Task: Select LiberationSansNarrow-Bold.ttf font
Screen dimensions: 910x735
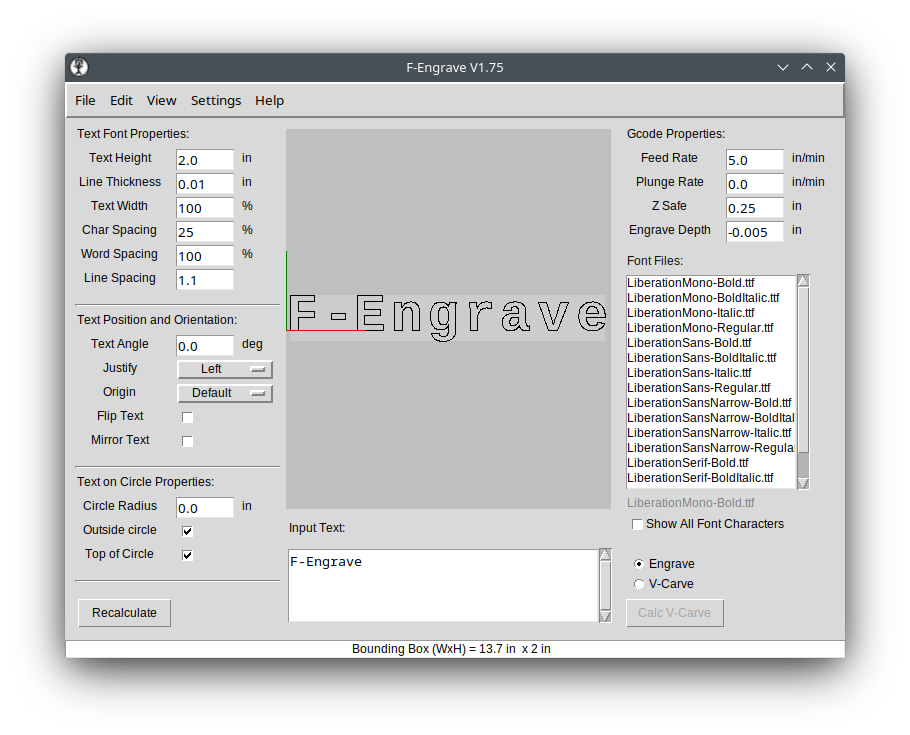Action: [709, 403]
